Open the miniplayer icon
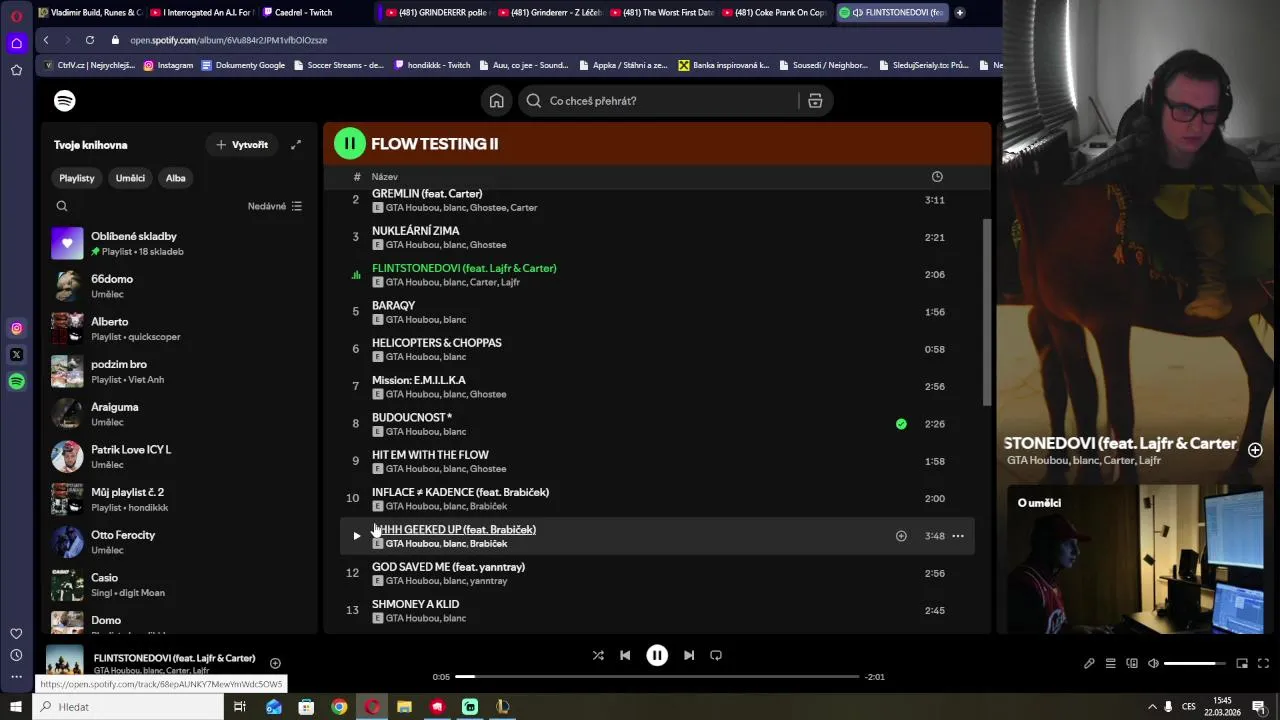The height and width of the screenshot is (720, 1280). click(1242, 663)
